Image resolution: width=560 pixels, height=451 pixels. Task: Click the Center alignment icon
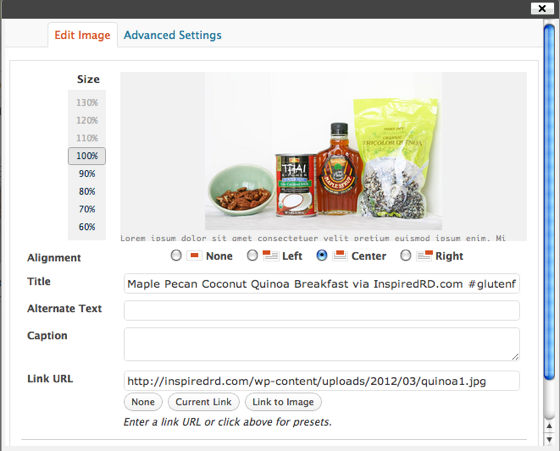click(x=340, y=255)
